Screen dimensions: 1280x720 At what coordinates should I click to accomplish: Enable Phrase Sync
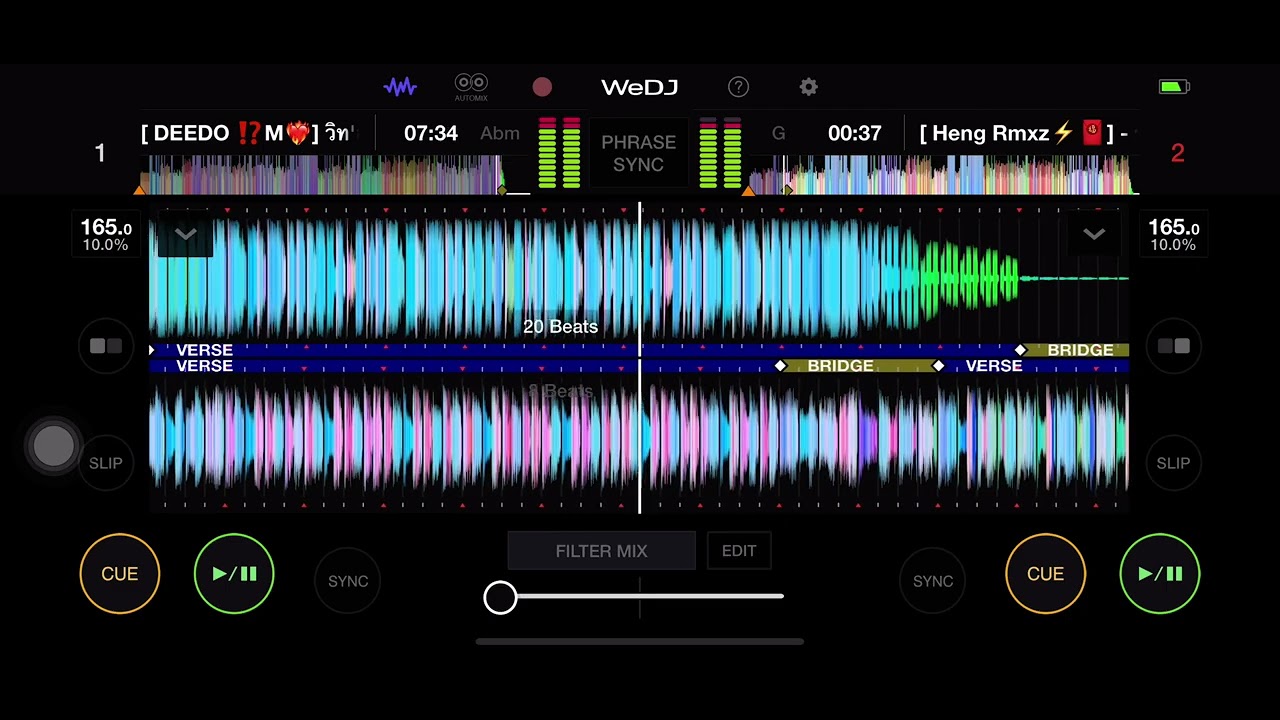click(638, 153)
